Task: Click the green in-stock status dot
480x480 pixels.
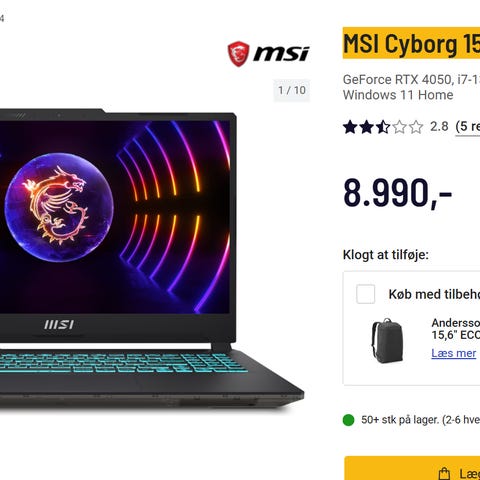Action: (348, 420)
